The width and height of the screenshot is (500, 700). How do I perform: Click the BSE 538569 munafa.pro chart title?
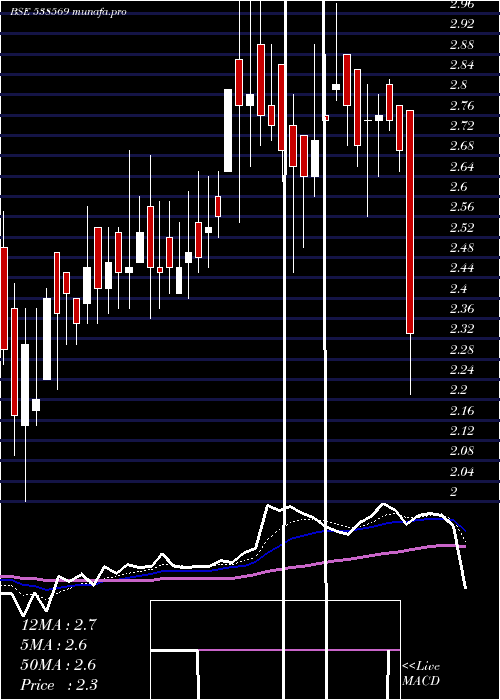(69, 12)
